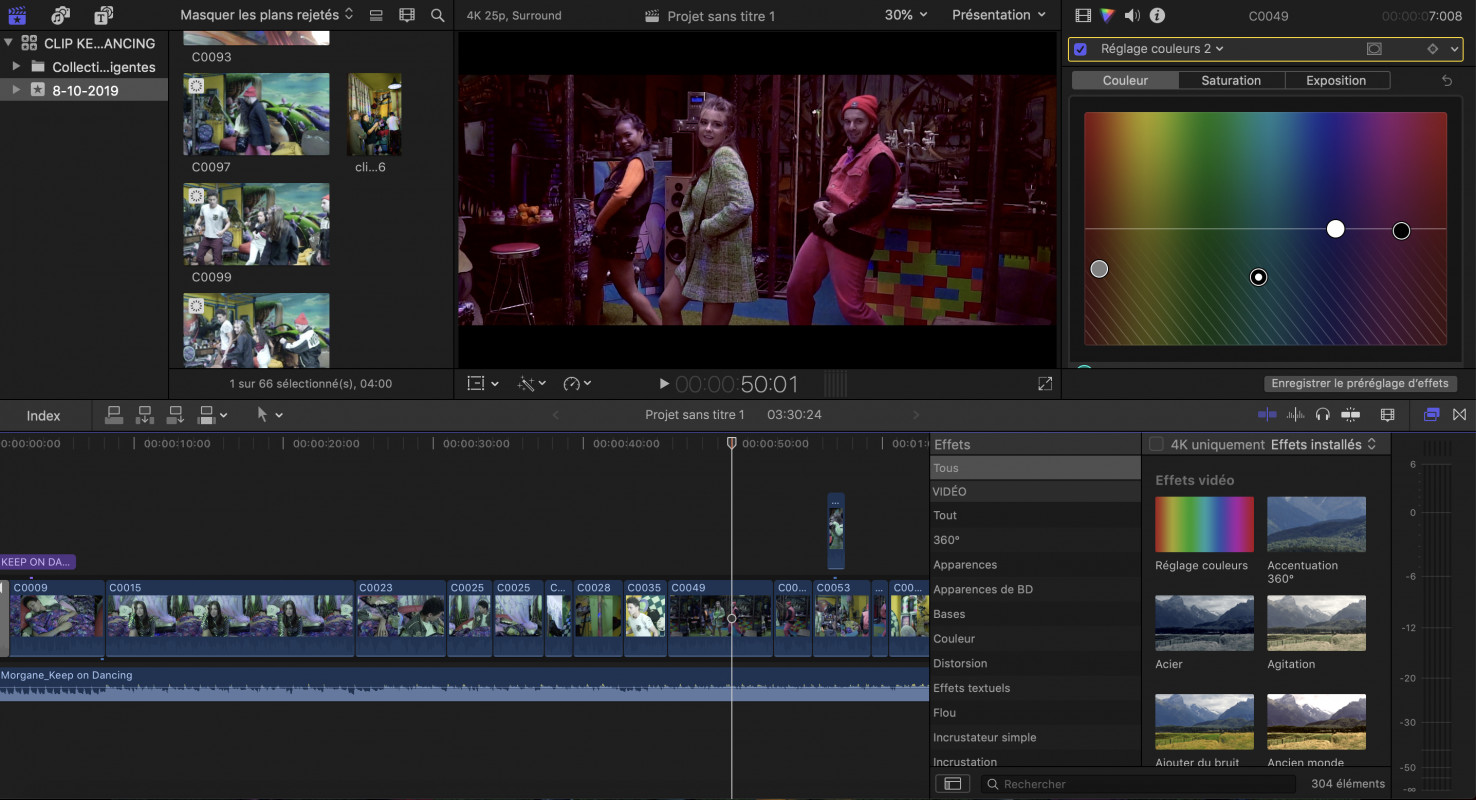Select the white highlights color puck
The width and height of the screenshot is (1476, 800).
[x=1335, y=229]
